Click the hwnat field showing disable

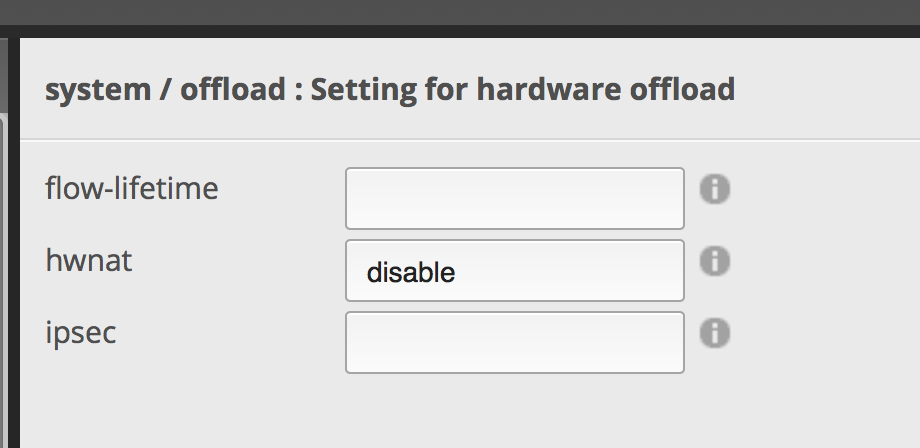514,270
